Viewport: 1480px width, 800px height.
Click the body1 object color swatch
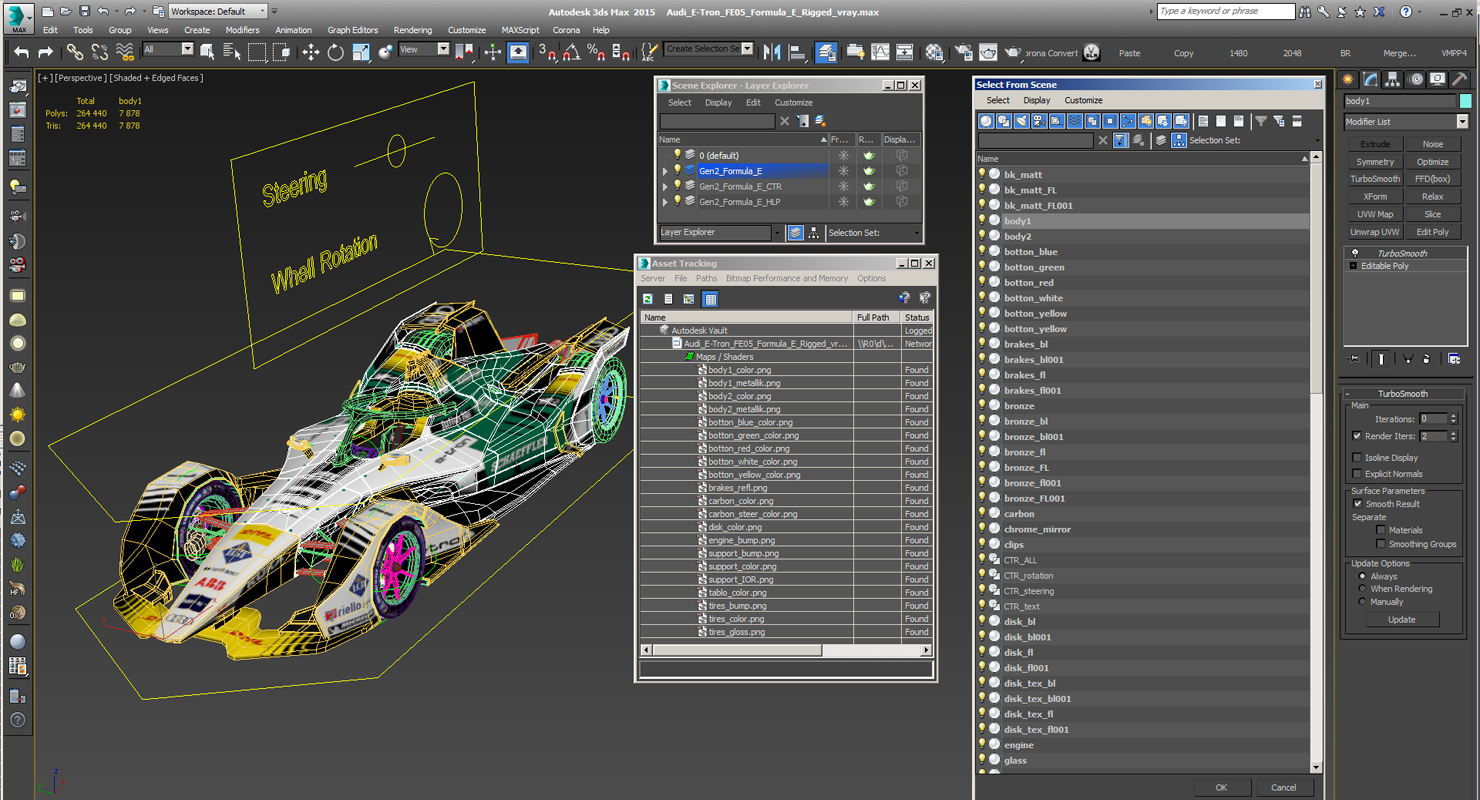[x=1465, y=101]
